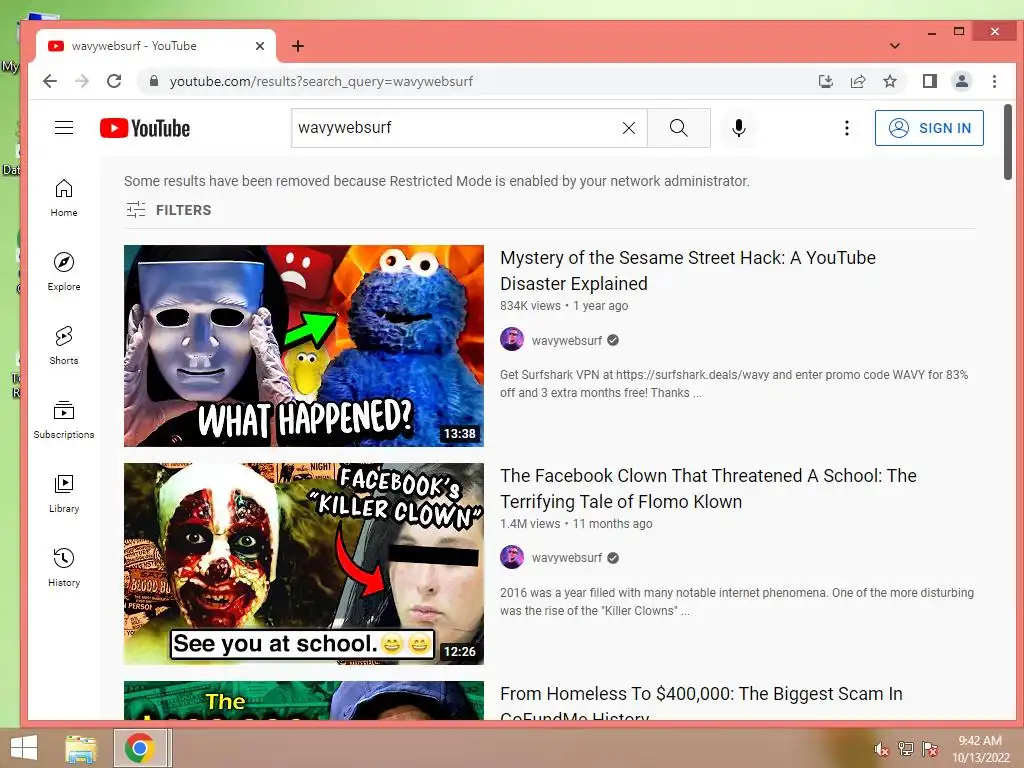The height and width of the screenshot is (768, 1024).
Task: Click the Action Center flag icon in tray
Action: click(x=930, y=749)
